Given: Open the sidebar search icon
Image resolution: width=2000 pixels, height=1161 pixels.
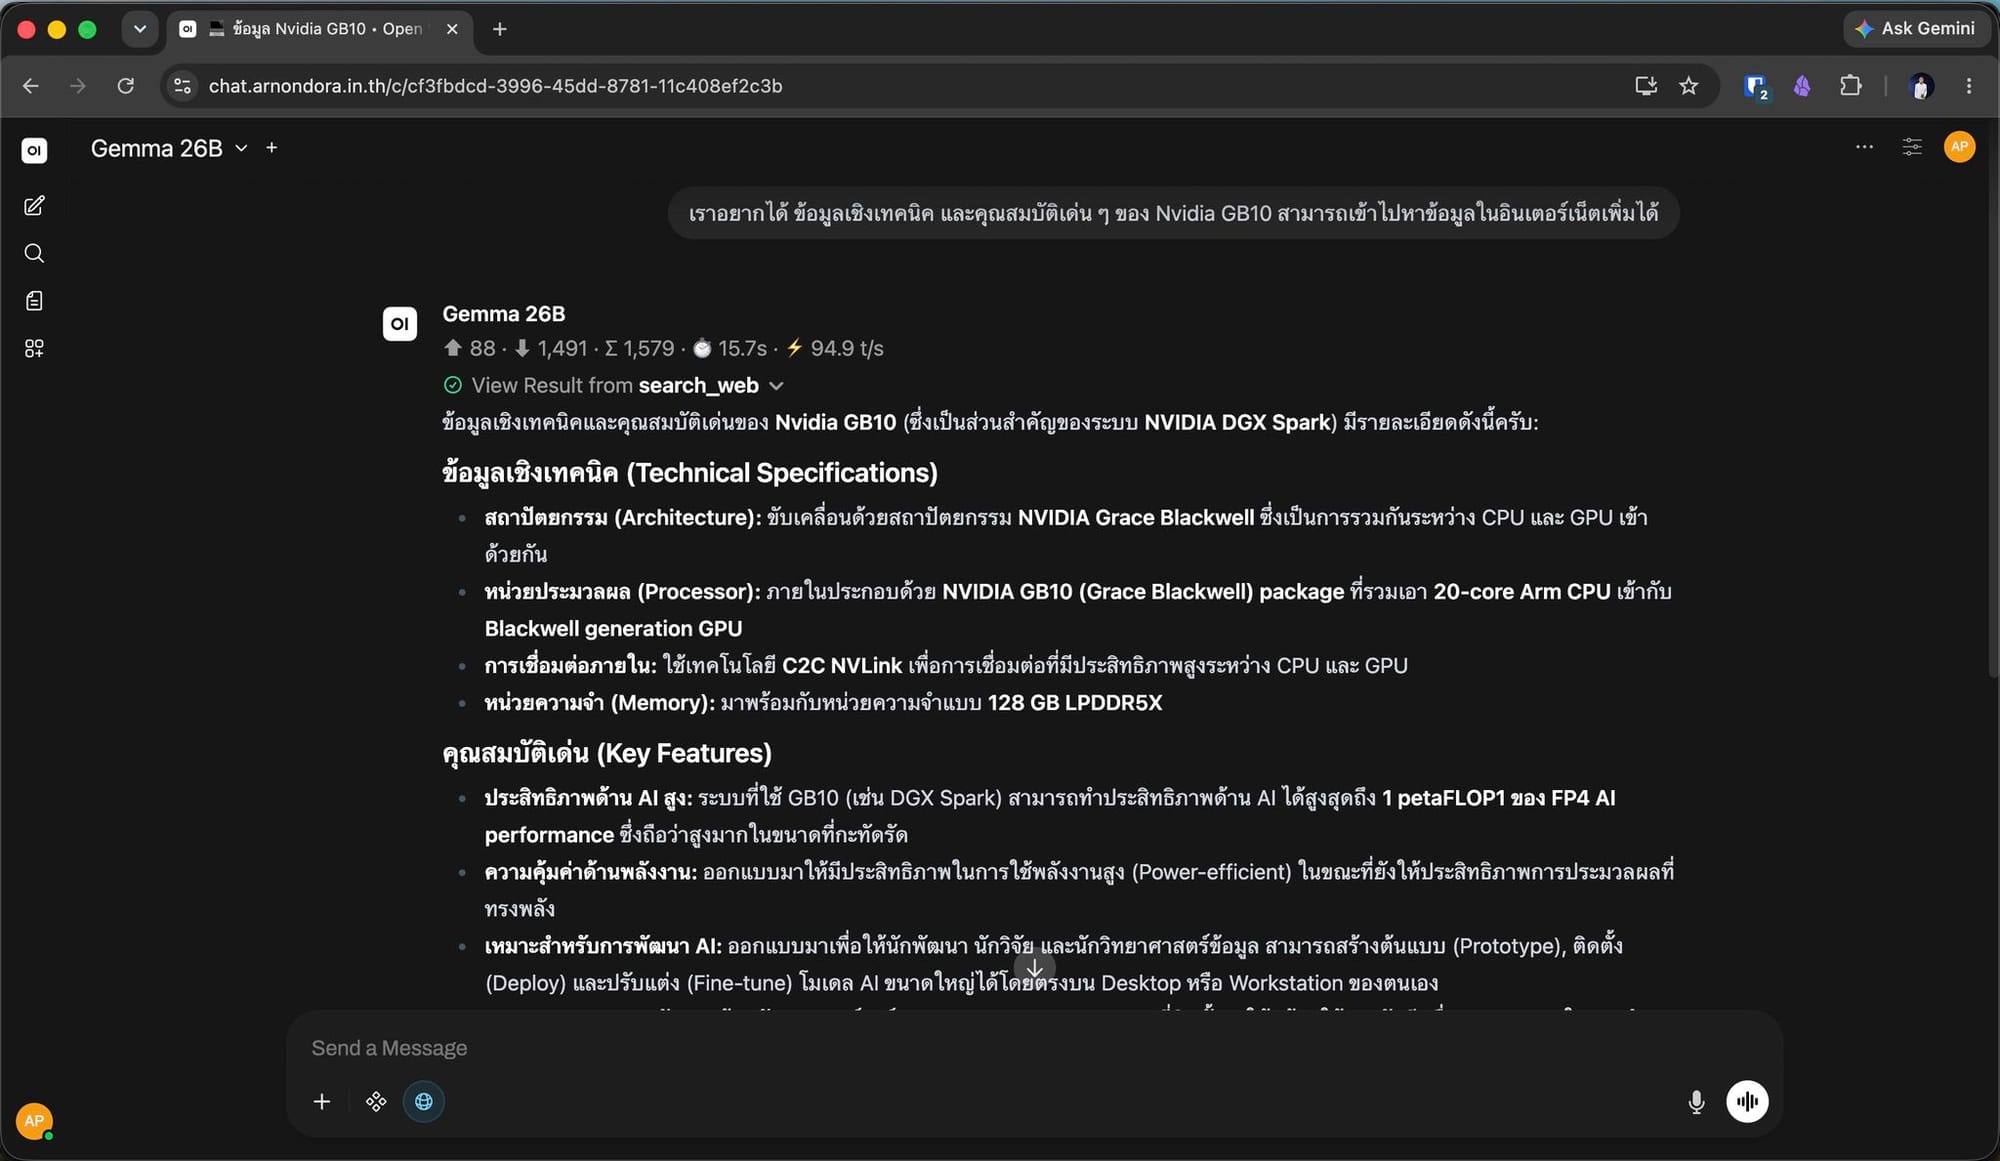Looking at the screenshot, I should 34,253.
